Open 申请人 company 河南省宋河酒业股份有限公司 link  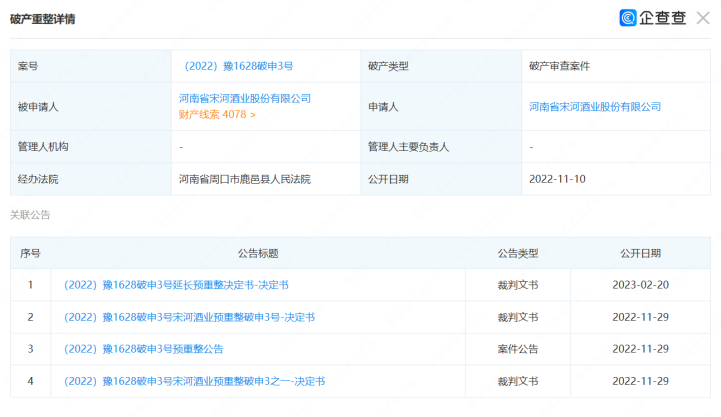coord(595,106)
